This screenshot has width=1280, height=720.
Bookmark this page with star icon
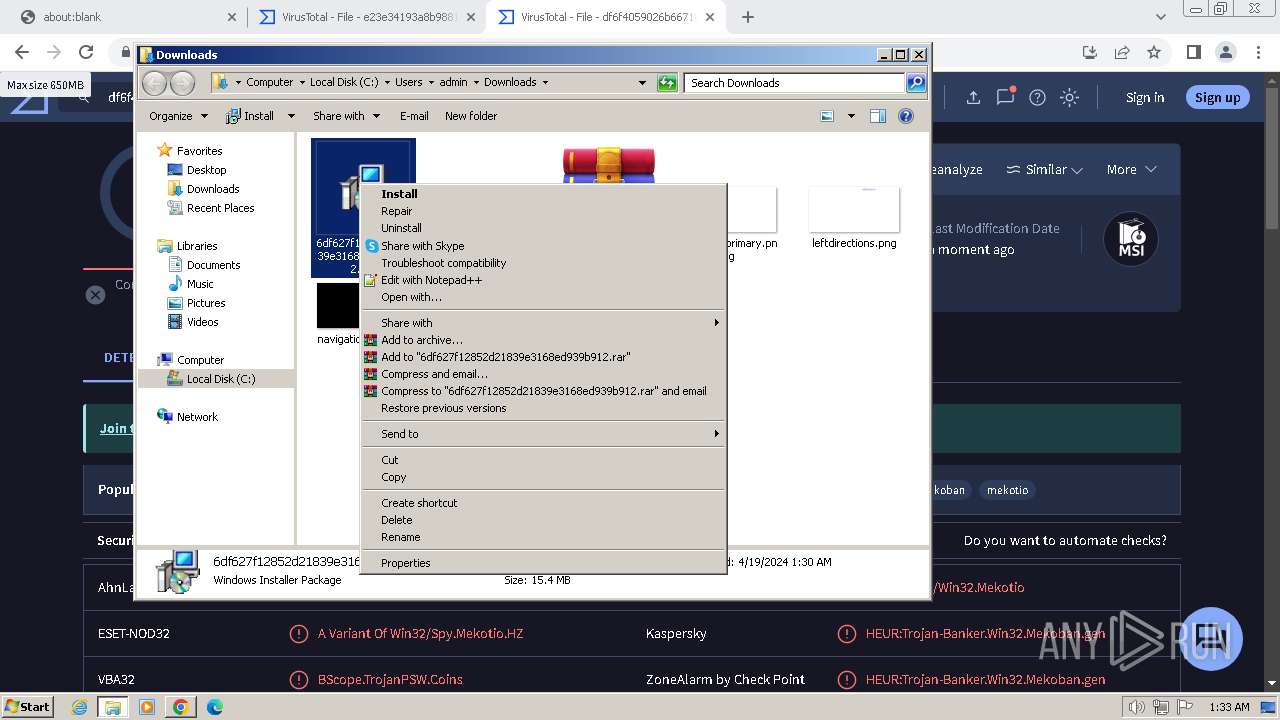(x=1154, y=52)
